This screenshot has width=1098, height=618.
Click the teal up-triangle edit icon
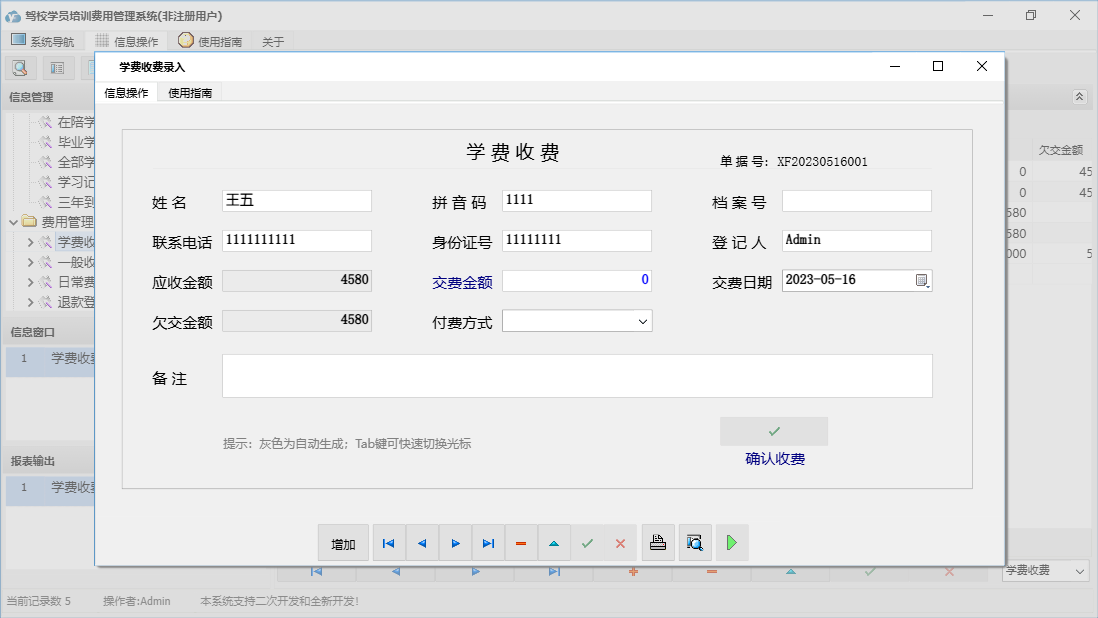[554, 543]
